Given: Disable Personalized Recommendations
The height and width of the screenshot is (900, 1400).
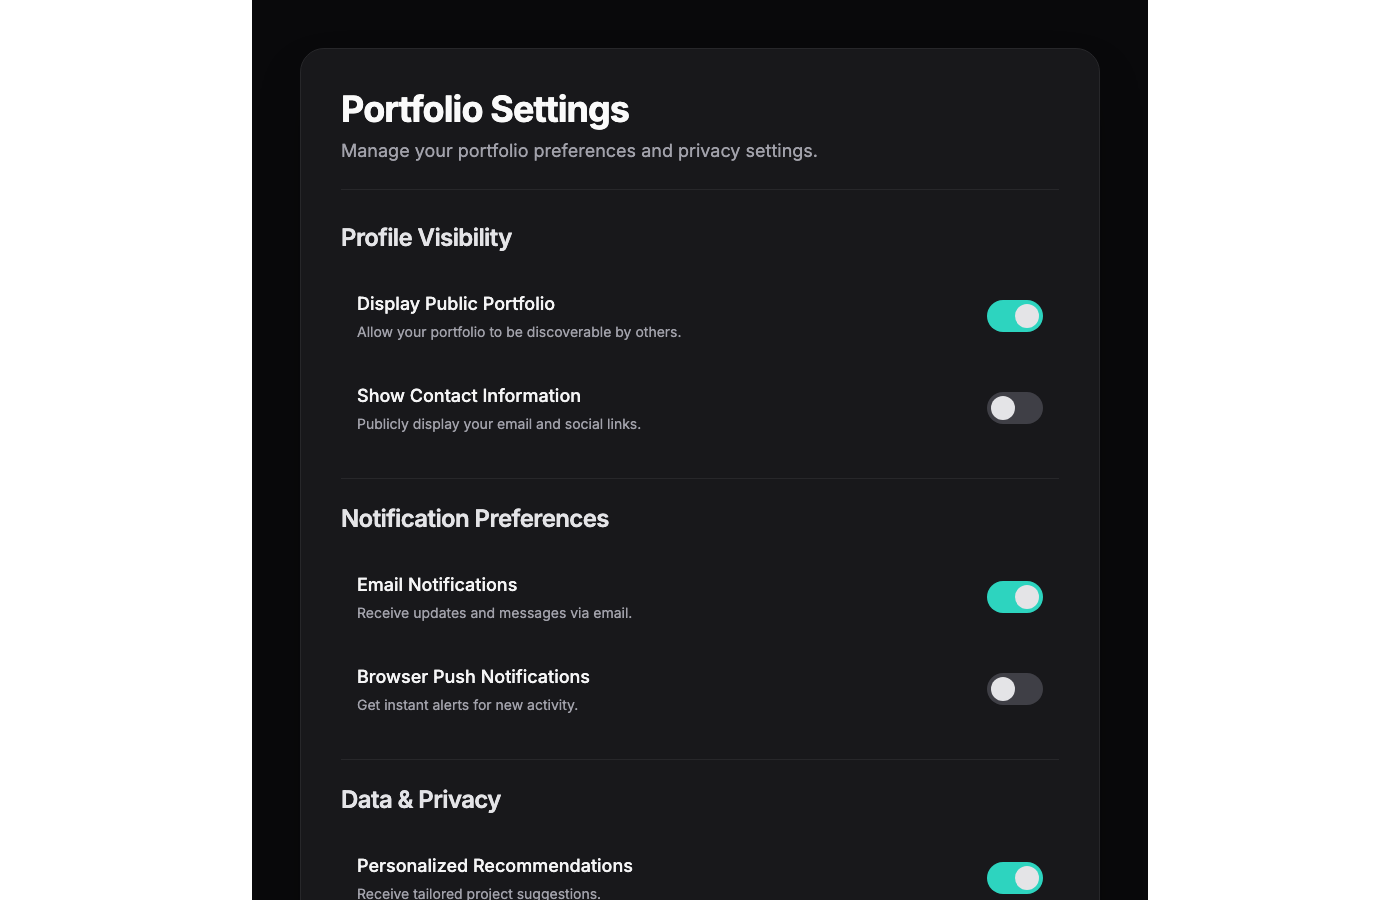Looking at the screenshot, I should click(1015, 878).
